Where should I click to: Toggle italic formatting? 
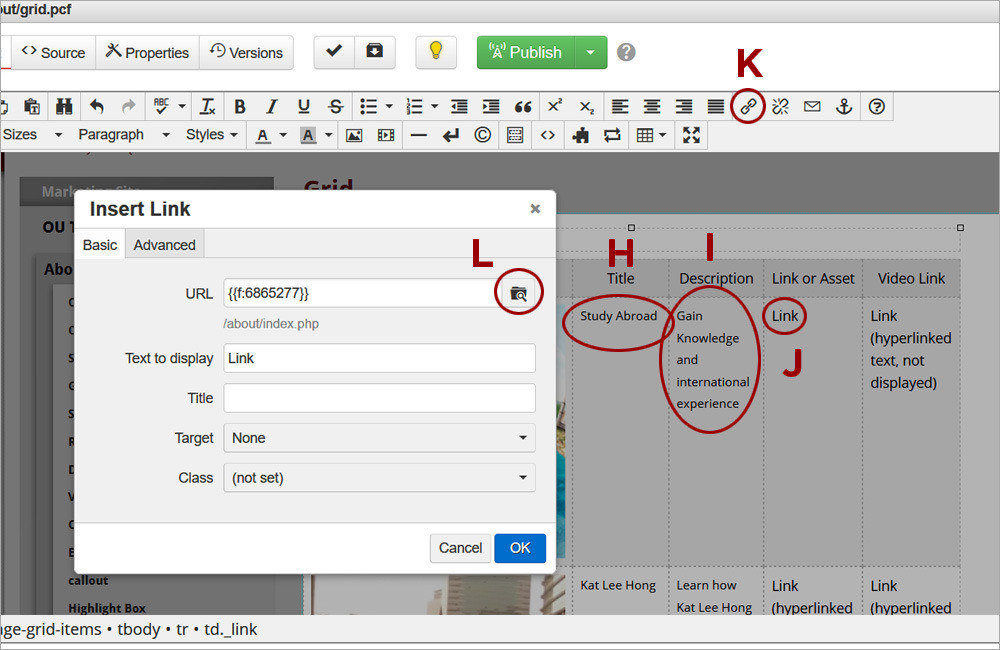(272, 107)
